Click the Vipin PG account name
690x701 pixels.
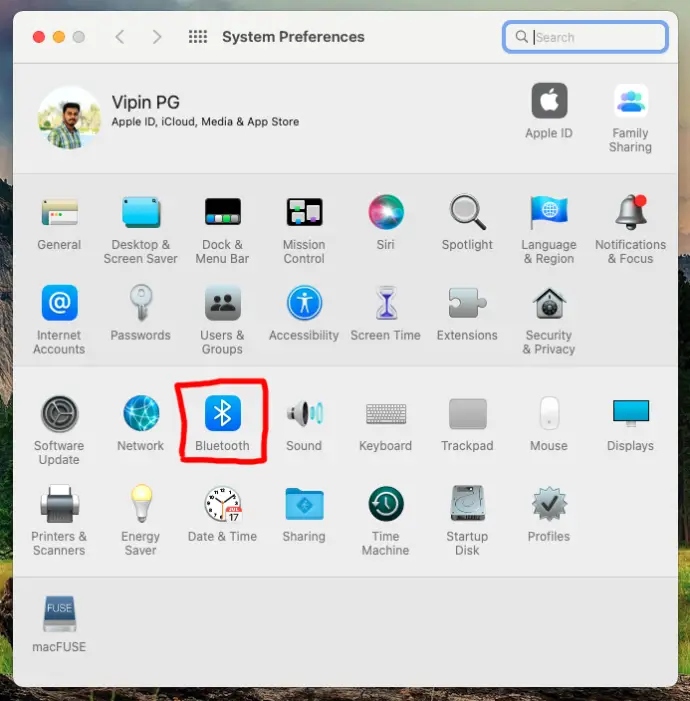click(146, 102)
